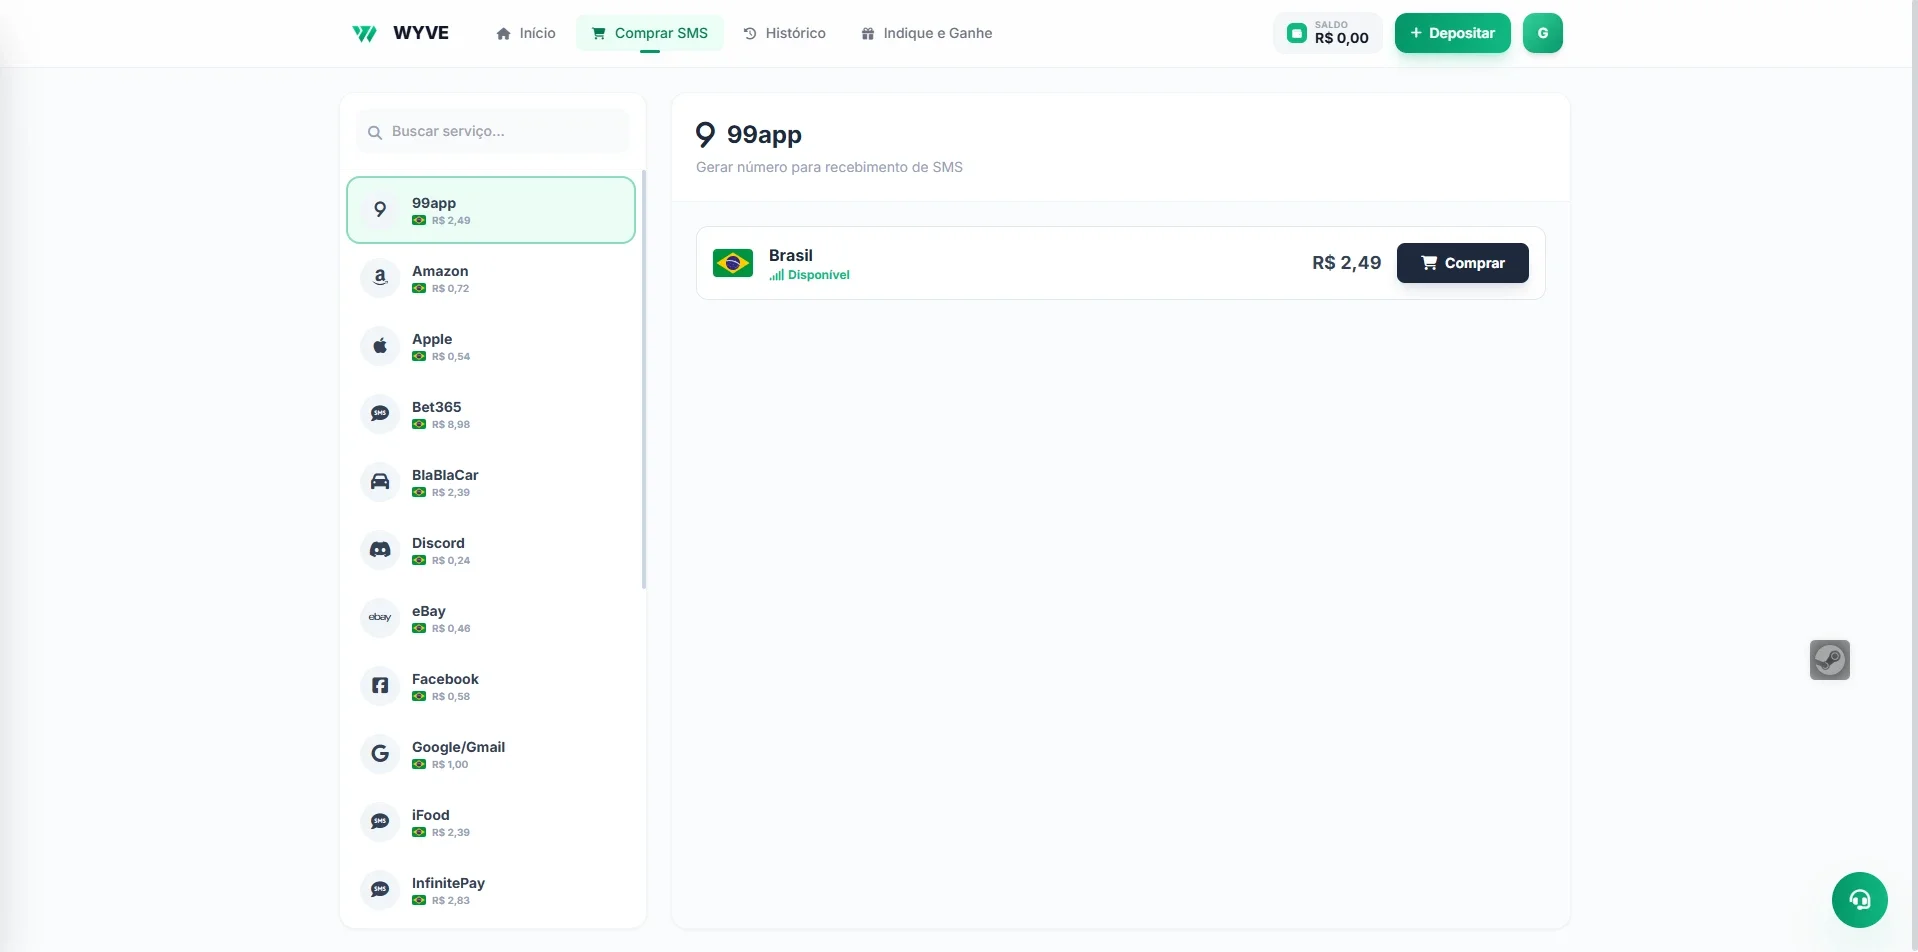The image size is (1918, 952).
Task: Click the iFood R$ 2,39 price
Action: tap(451, 832)
